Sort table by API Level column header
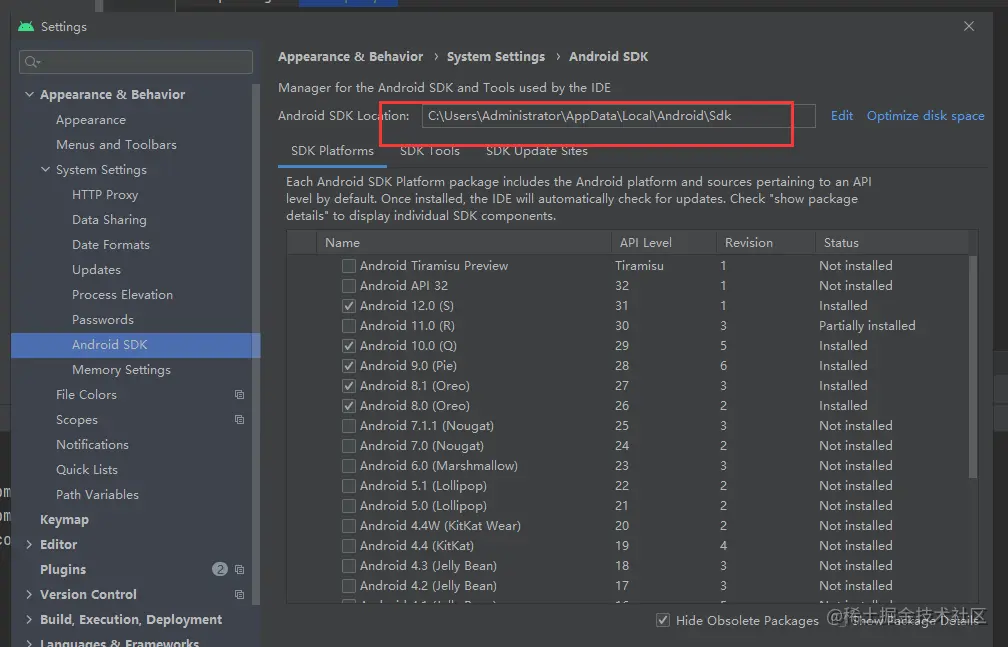The image size is (1008, 647). pyautogui.click(x=663, y=242)
